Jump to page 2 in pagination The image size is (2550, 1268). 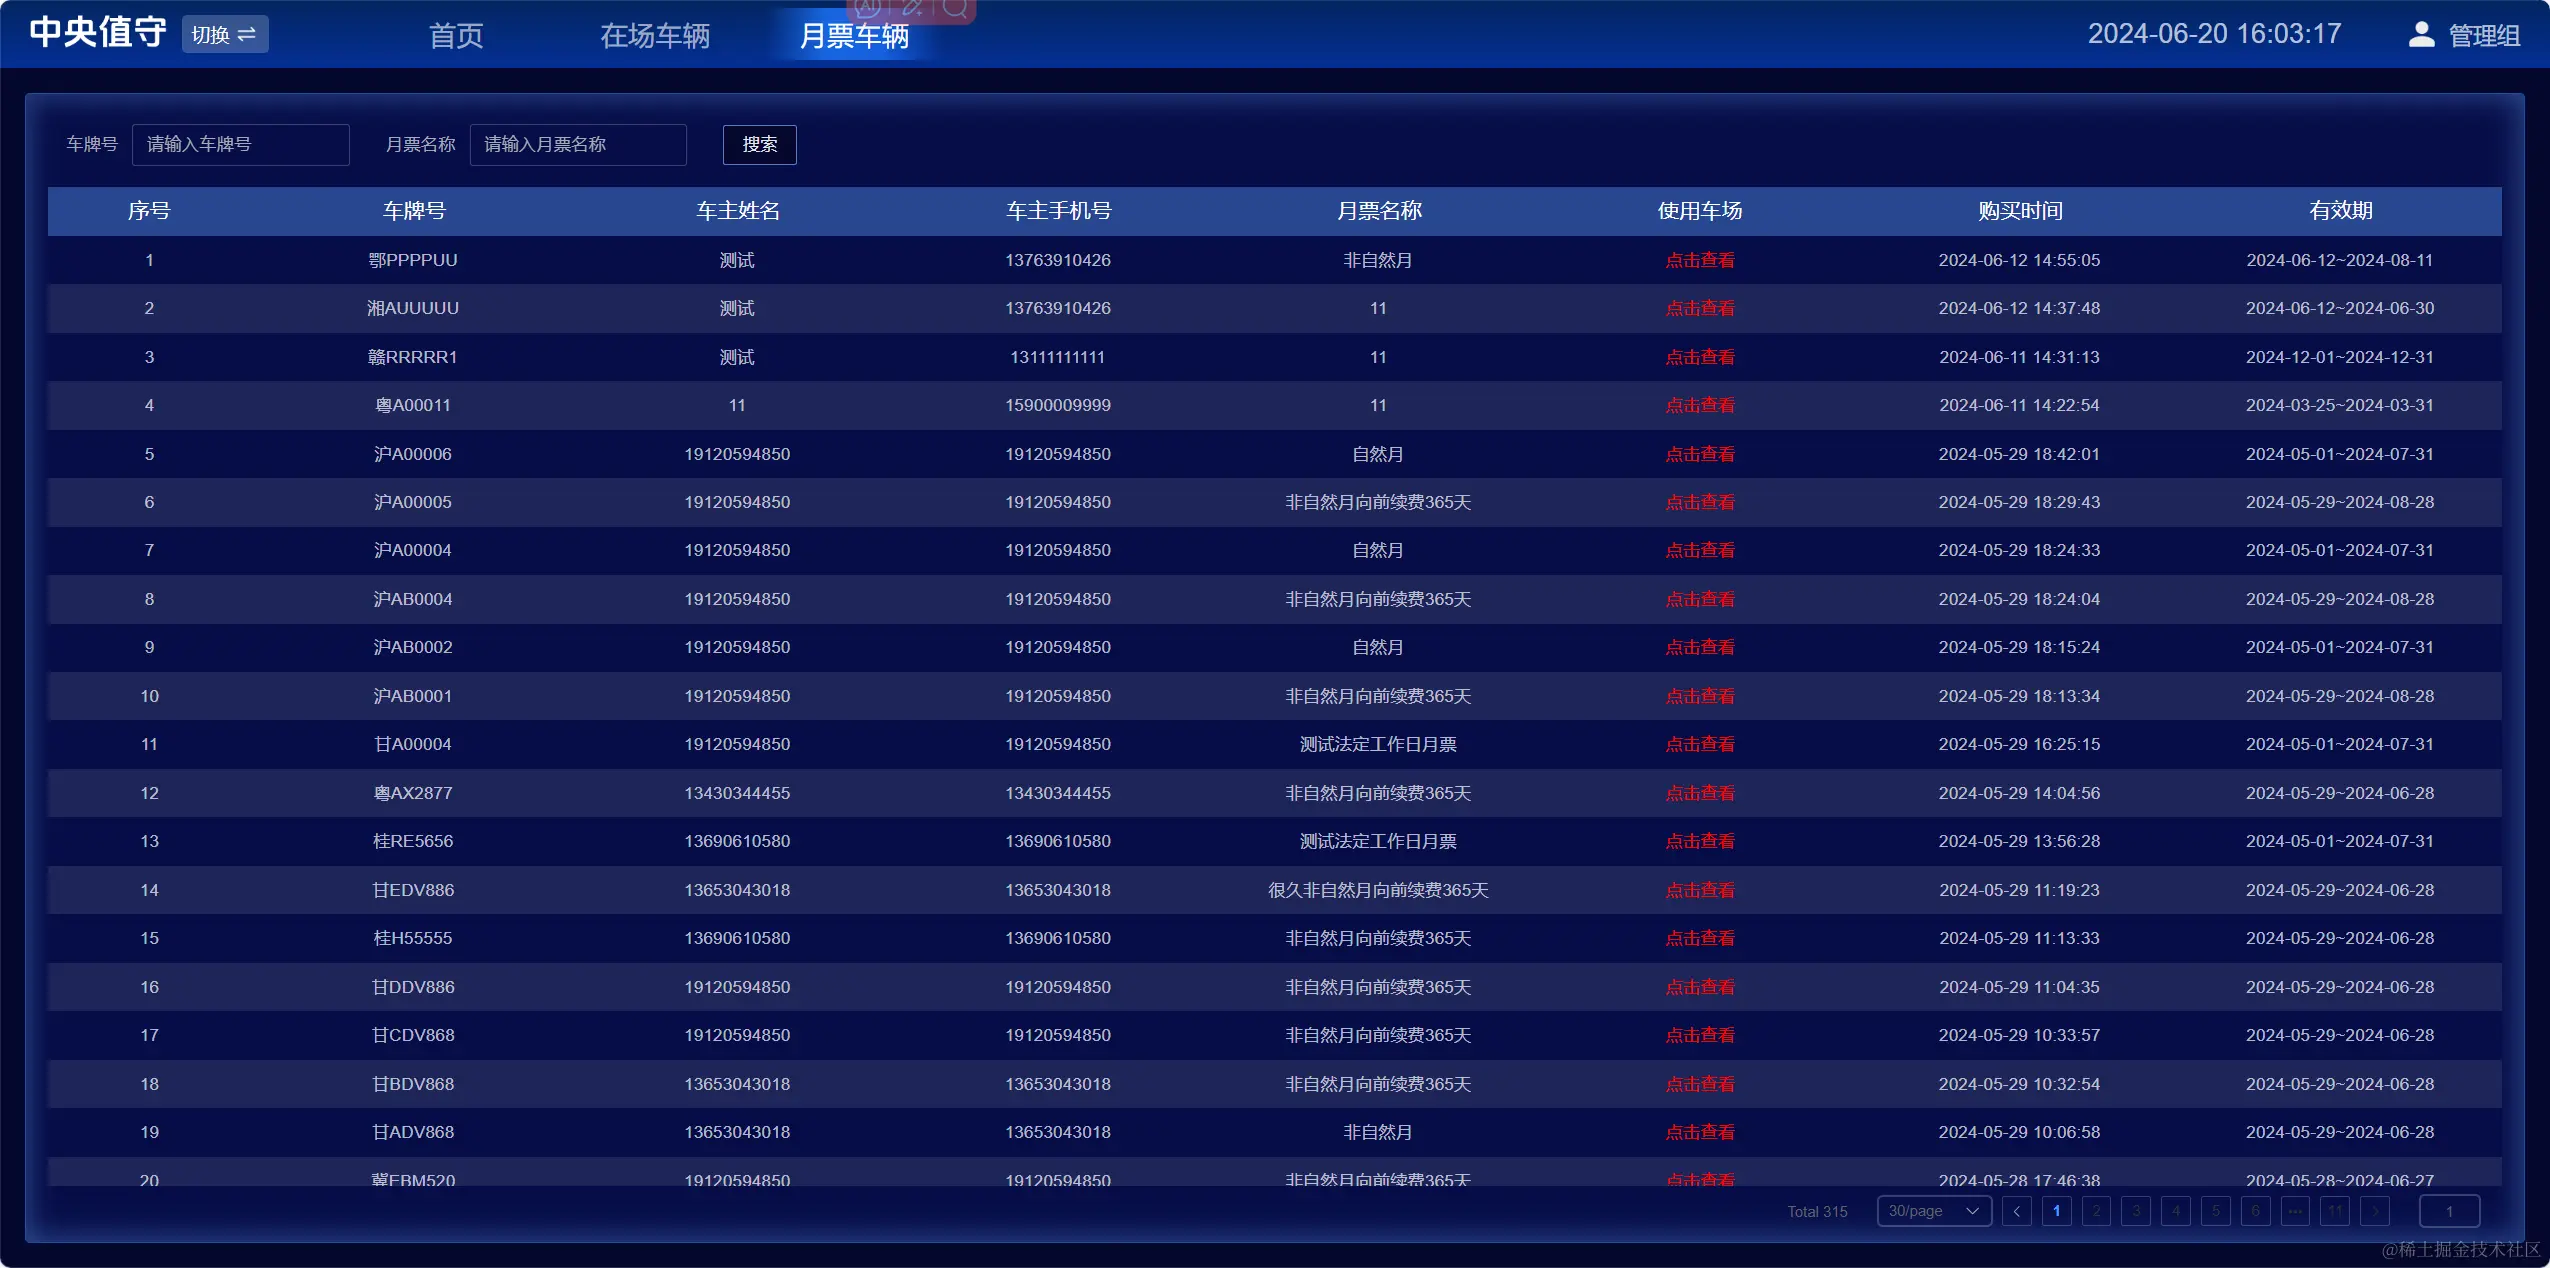point(2096,1211)
